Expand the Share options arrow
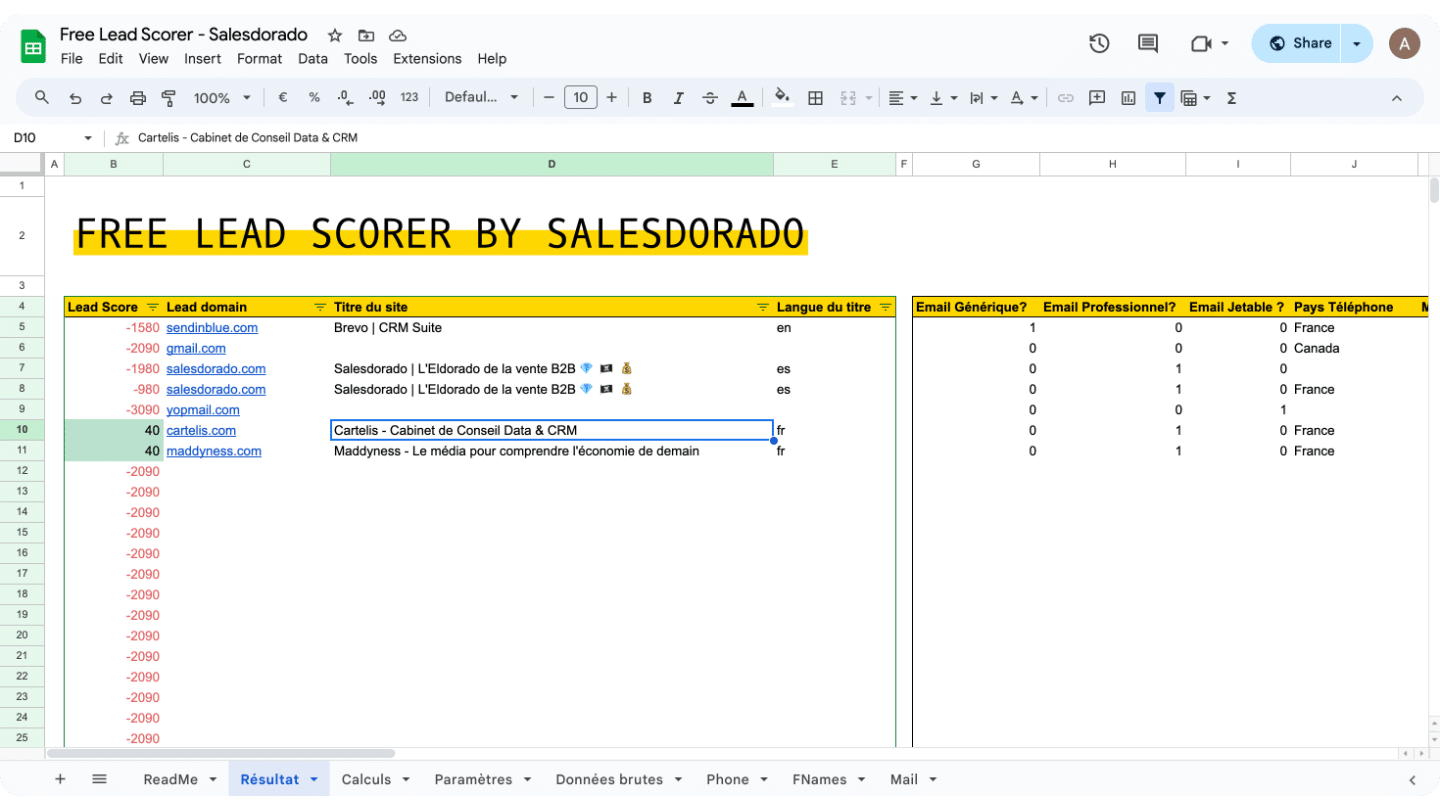 (x=1357, y=43)
